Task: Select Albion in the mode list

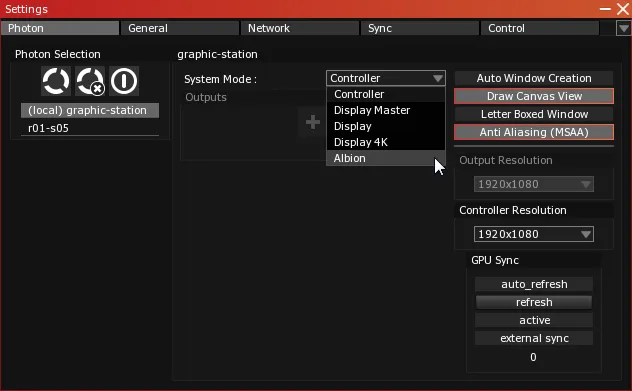Action: [386, 158]
